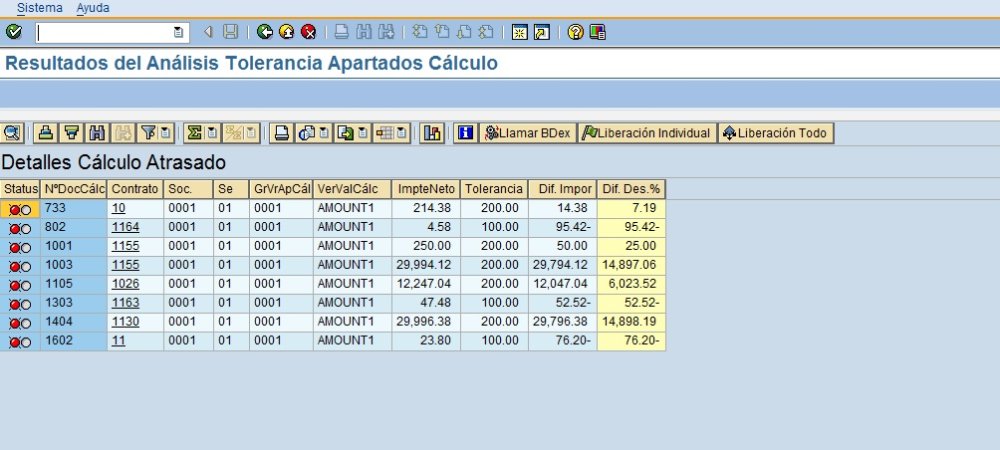Viewport: 1000px width, 450px height.
Task: Click the Display graphic chart icon
Action: 432,133
